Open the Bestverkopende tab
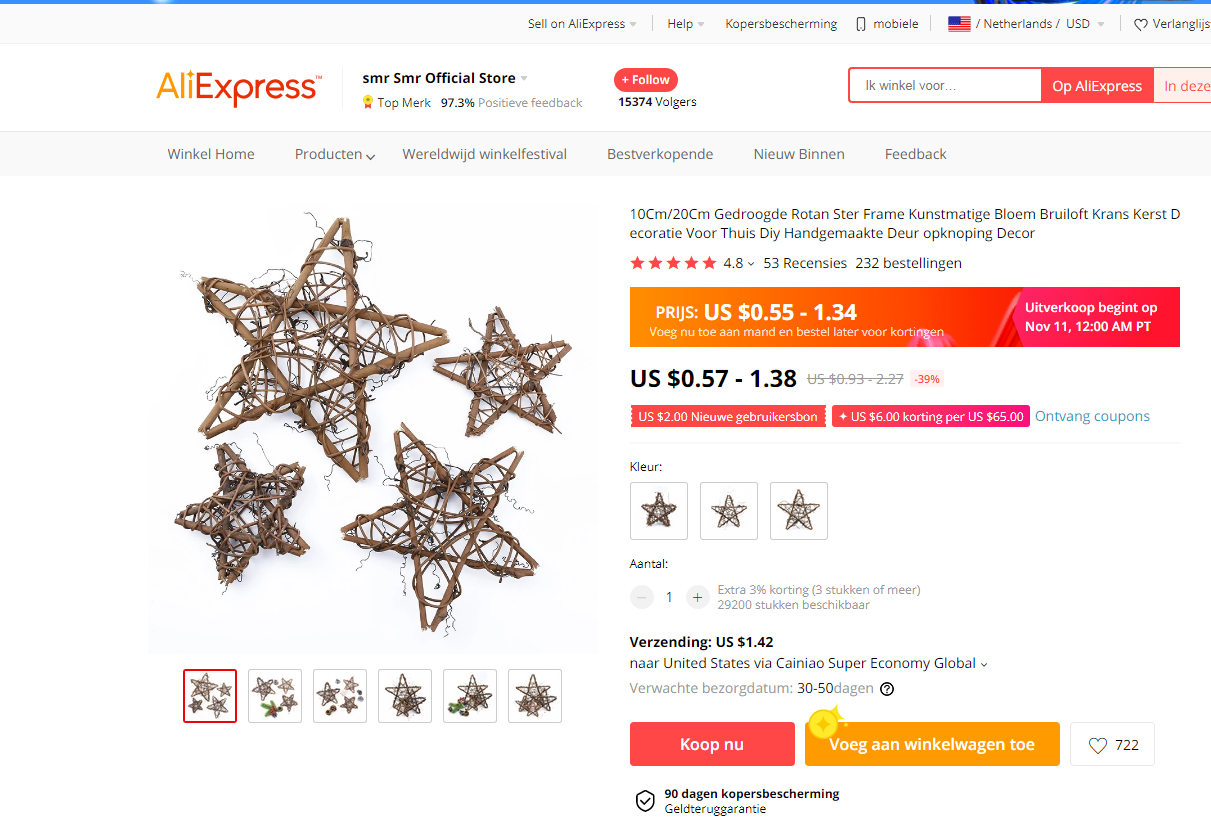This screenshot has height=821, width=1211. point(660,154)
